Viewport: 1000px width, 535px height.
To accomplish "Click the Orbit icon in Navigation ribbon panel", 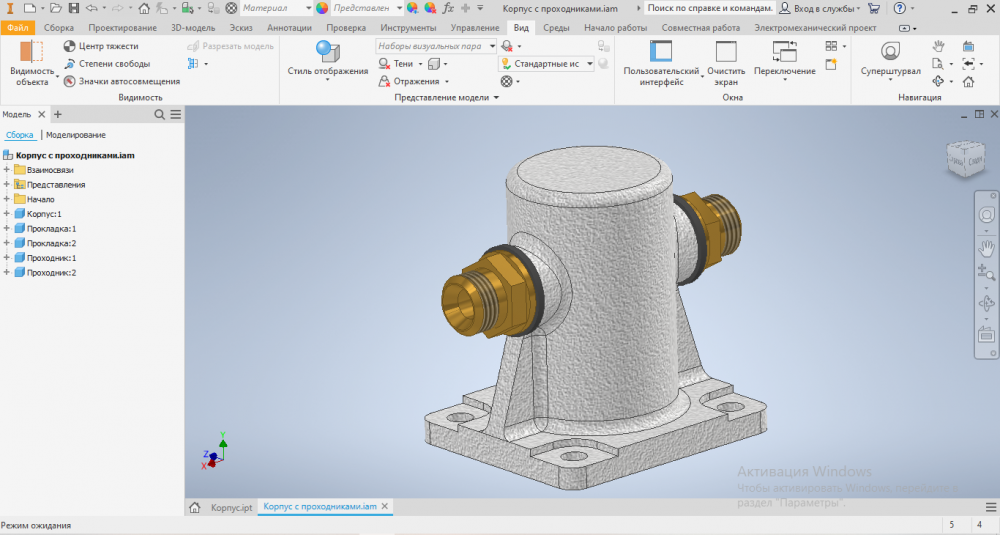I will (x=938, y=81).
